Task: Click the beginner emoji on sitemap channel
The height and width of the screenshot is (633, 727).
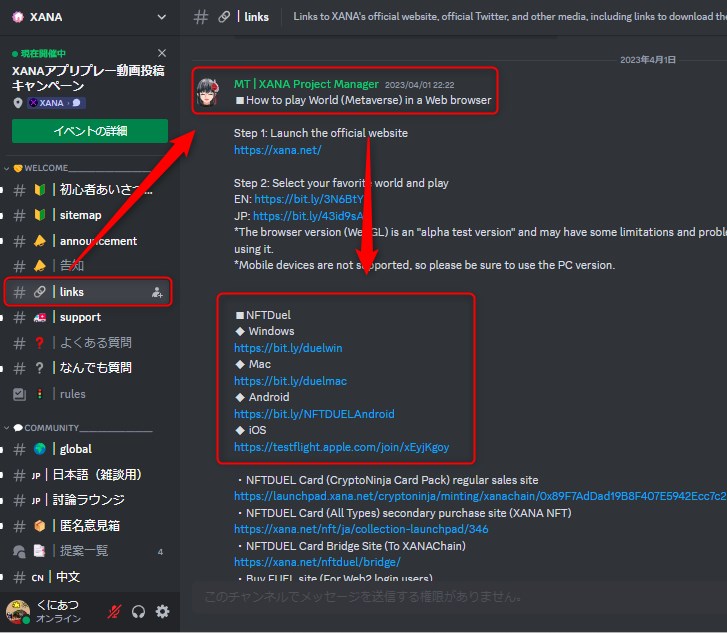Action: point(40,215)
